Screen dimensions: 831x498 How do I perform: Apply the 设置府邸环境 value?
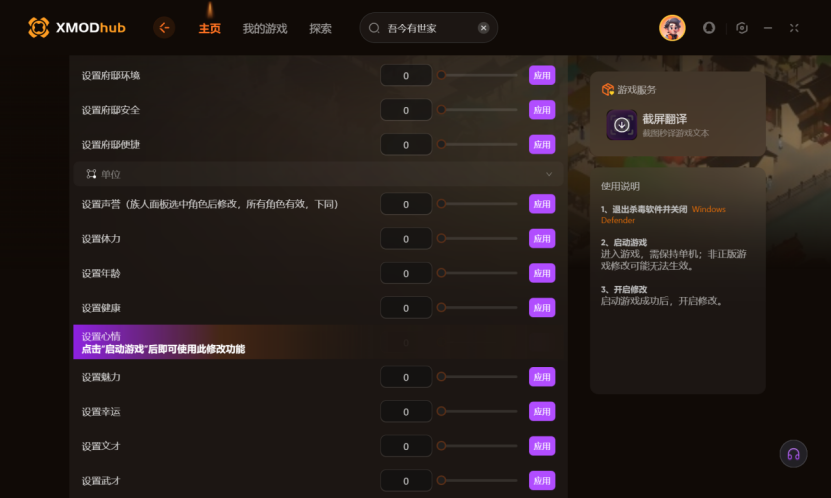click(542, 75)
